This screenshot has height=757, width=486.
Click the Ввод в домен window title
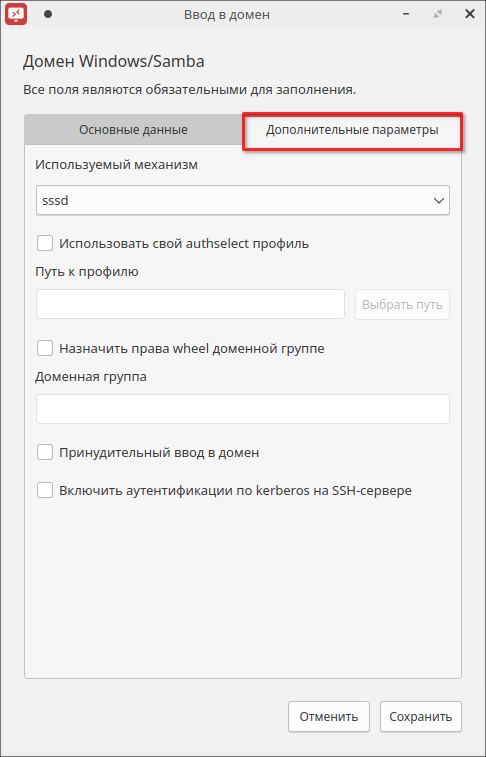[227, 14]
